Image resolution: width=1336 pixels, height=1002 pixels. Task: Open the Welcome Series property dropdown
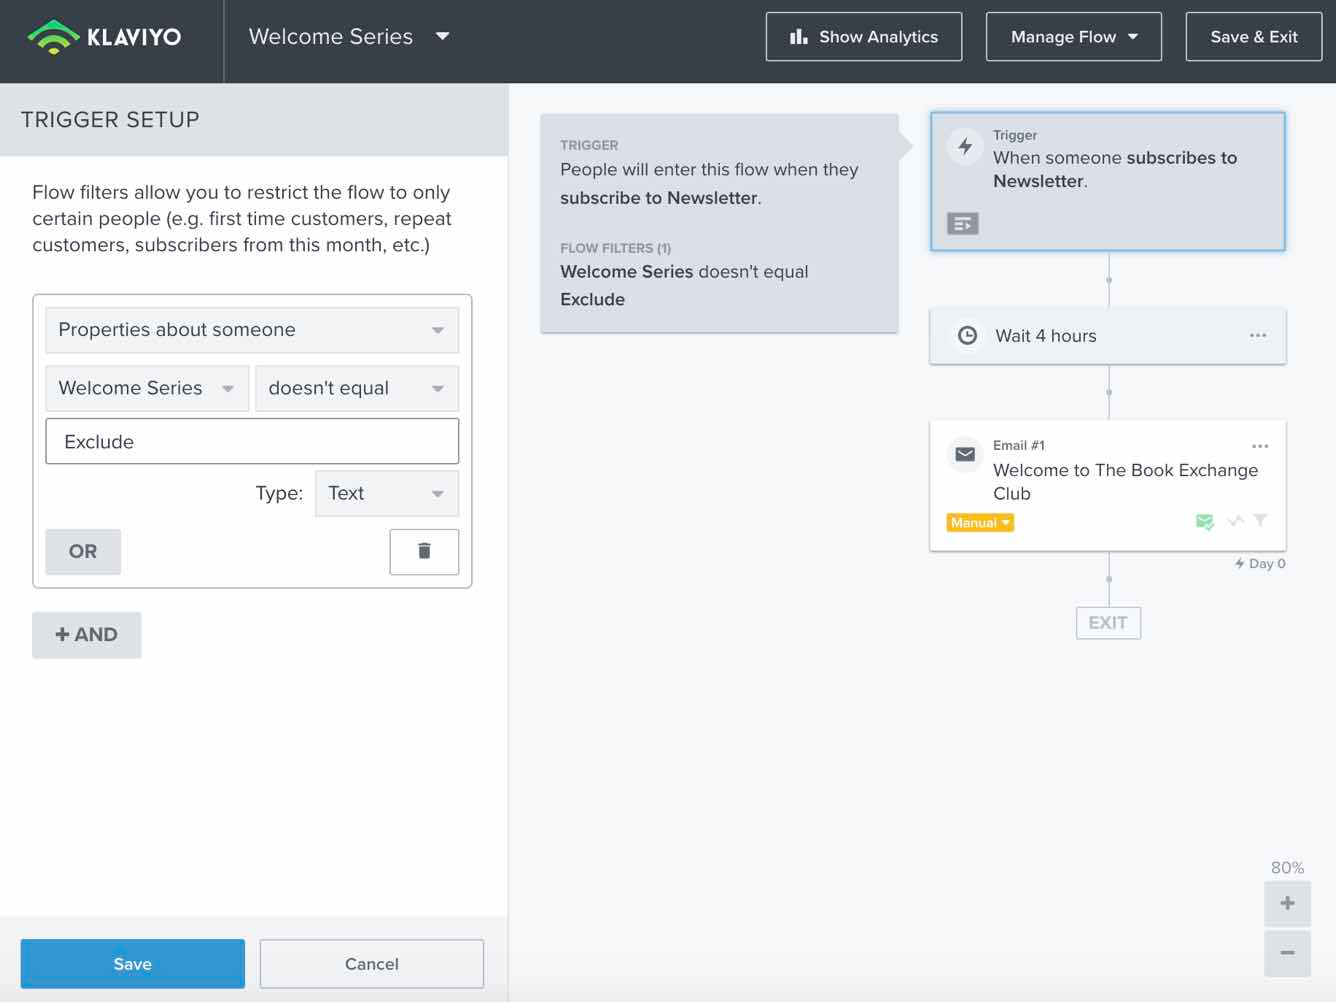147,388
